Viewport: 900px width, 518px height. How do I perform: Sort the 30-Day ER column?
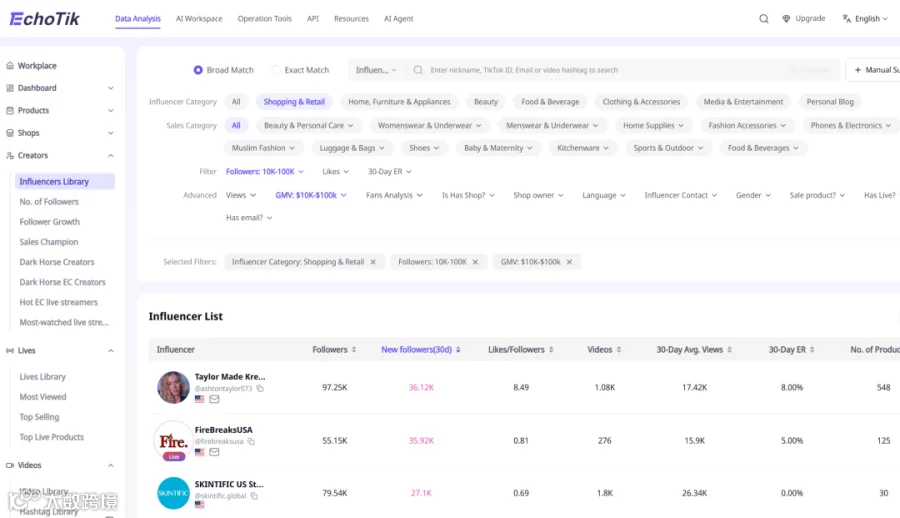[x=812, y=350]
